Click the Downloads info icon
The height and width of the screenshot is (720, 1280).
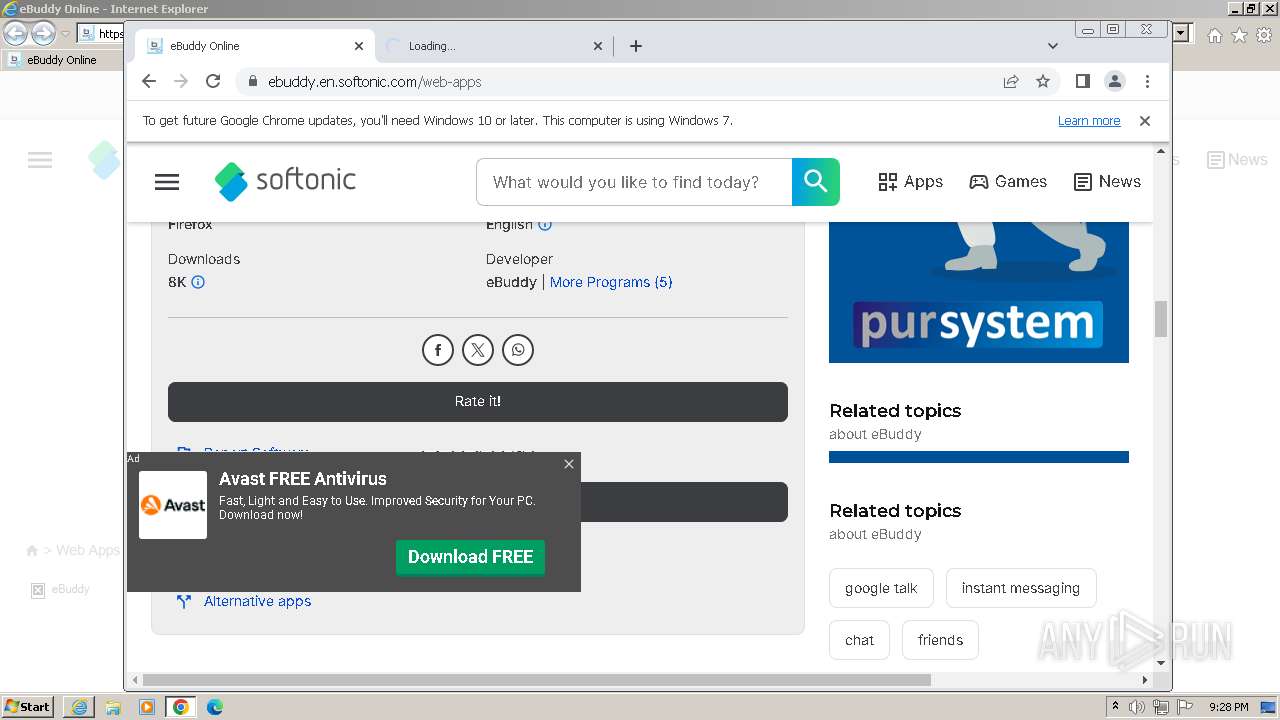pos(198,282)
